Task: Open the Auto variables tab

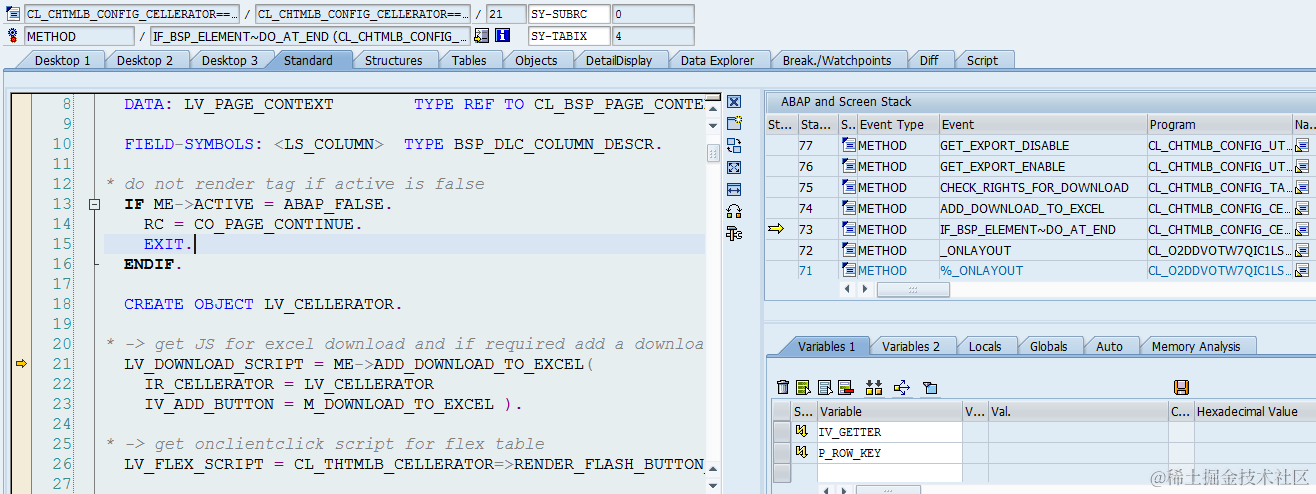Action: 1109,346
